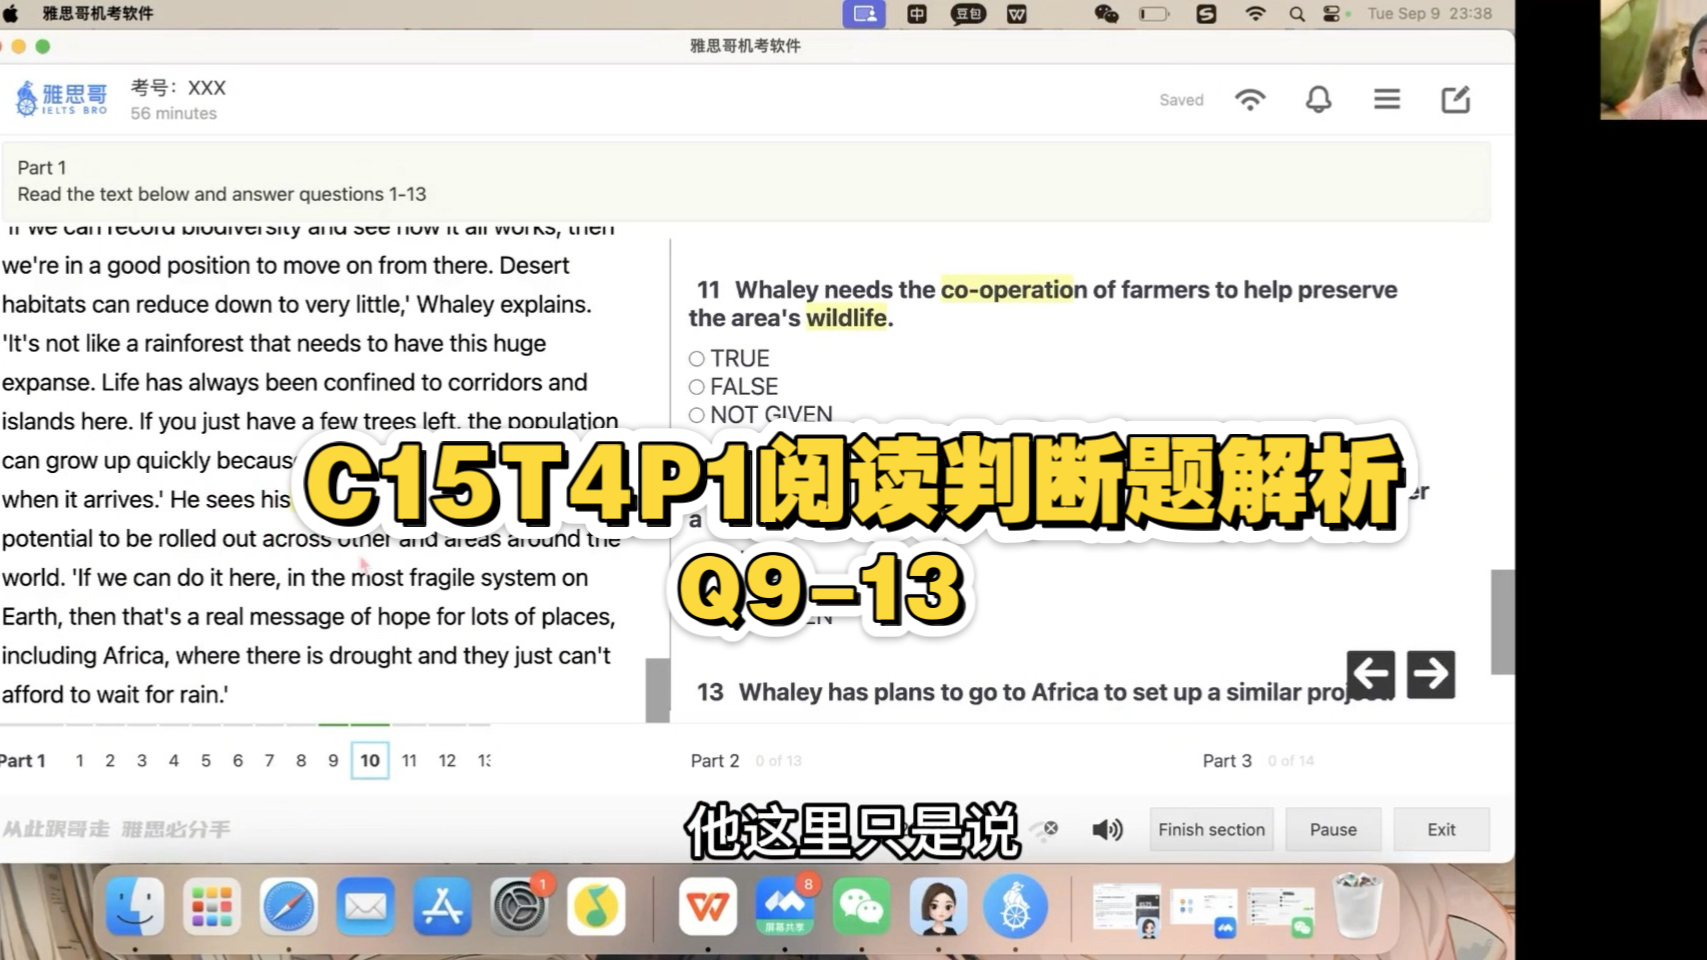
Task: Jump to question 6
Action: (x=238, y=760)
